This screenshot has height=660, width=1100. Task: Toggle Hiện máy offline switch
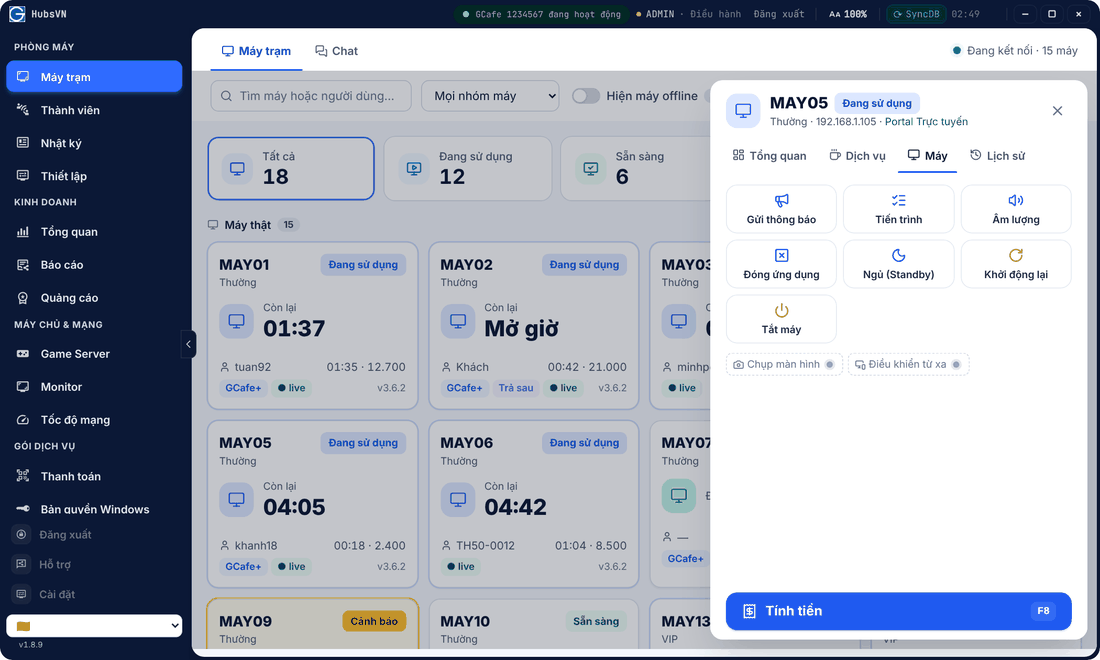coord(586,95)
